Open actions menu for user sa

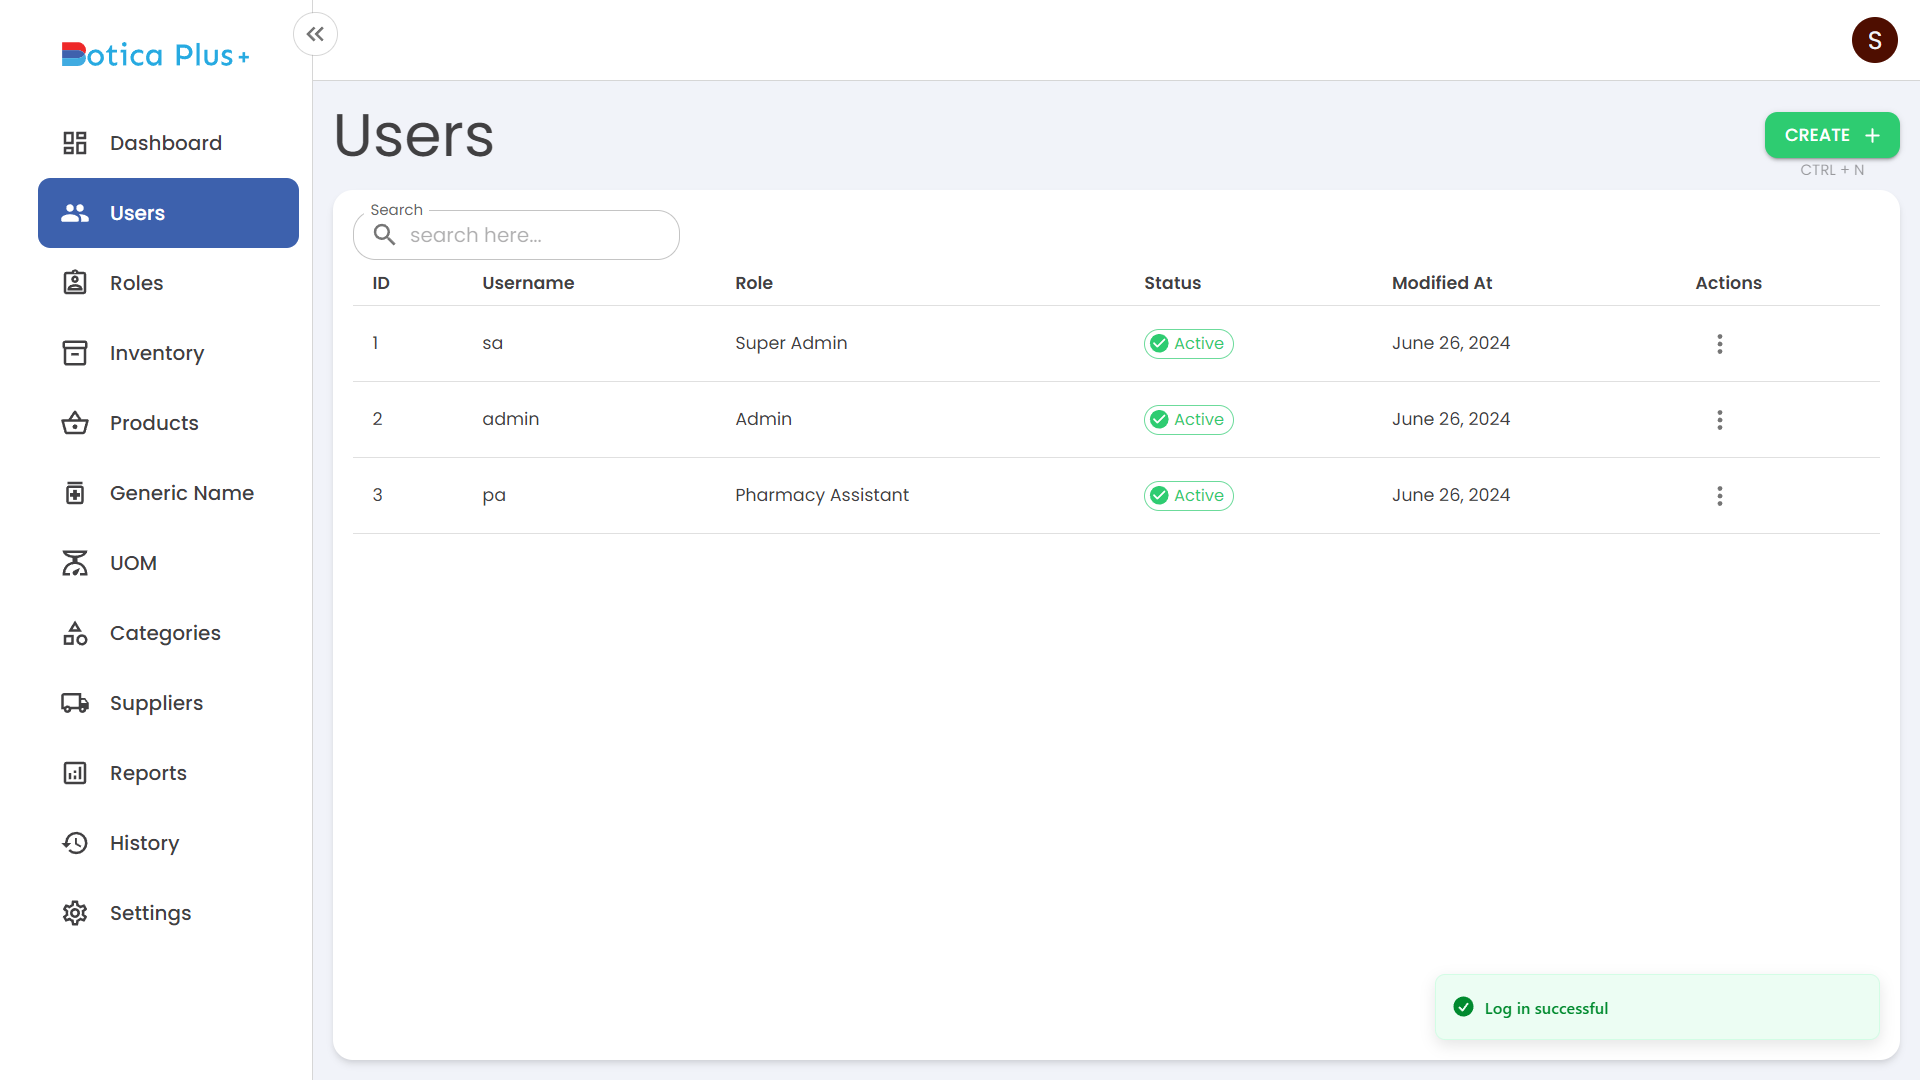tap(1719, 344)
